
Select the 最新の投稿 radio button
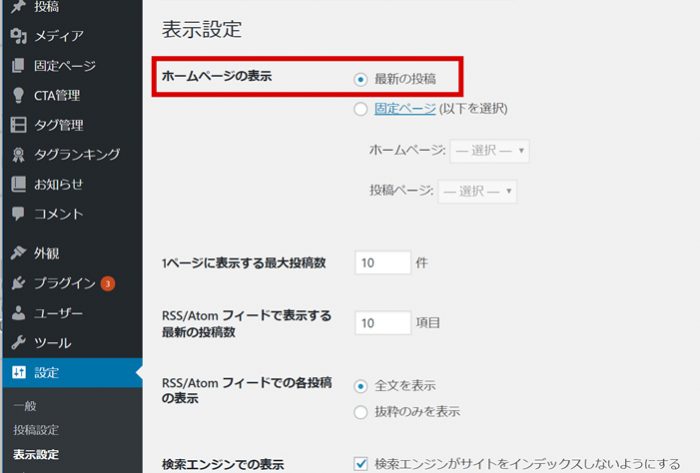[x=361, y=79]
